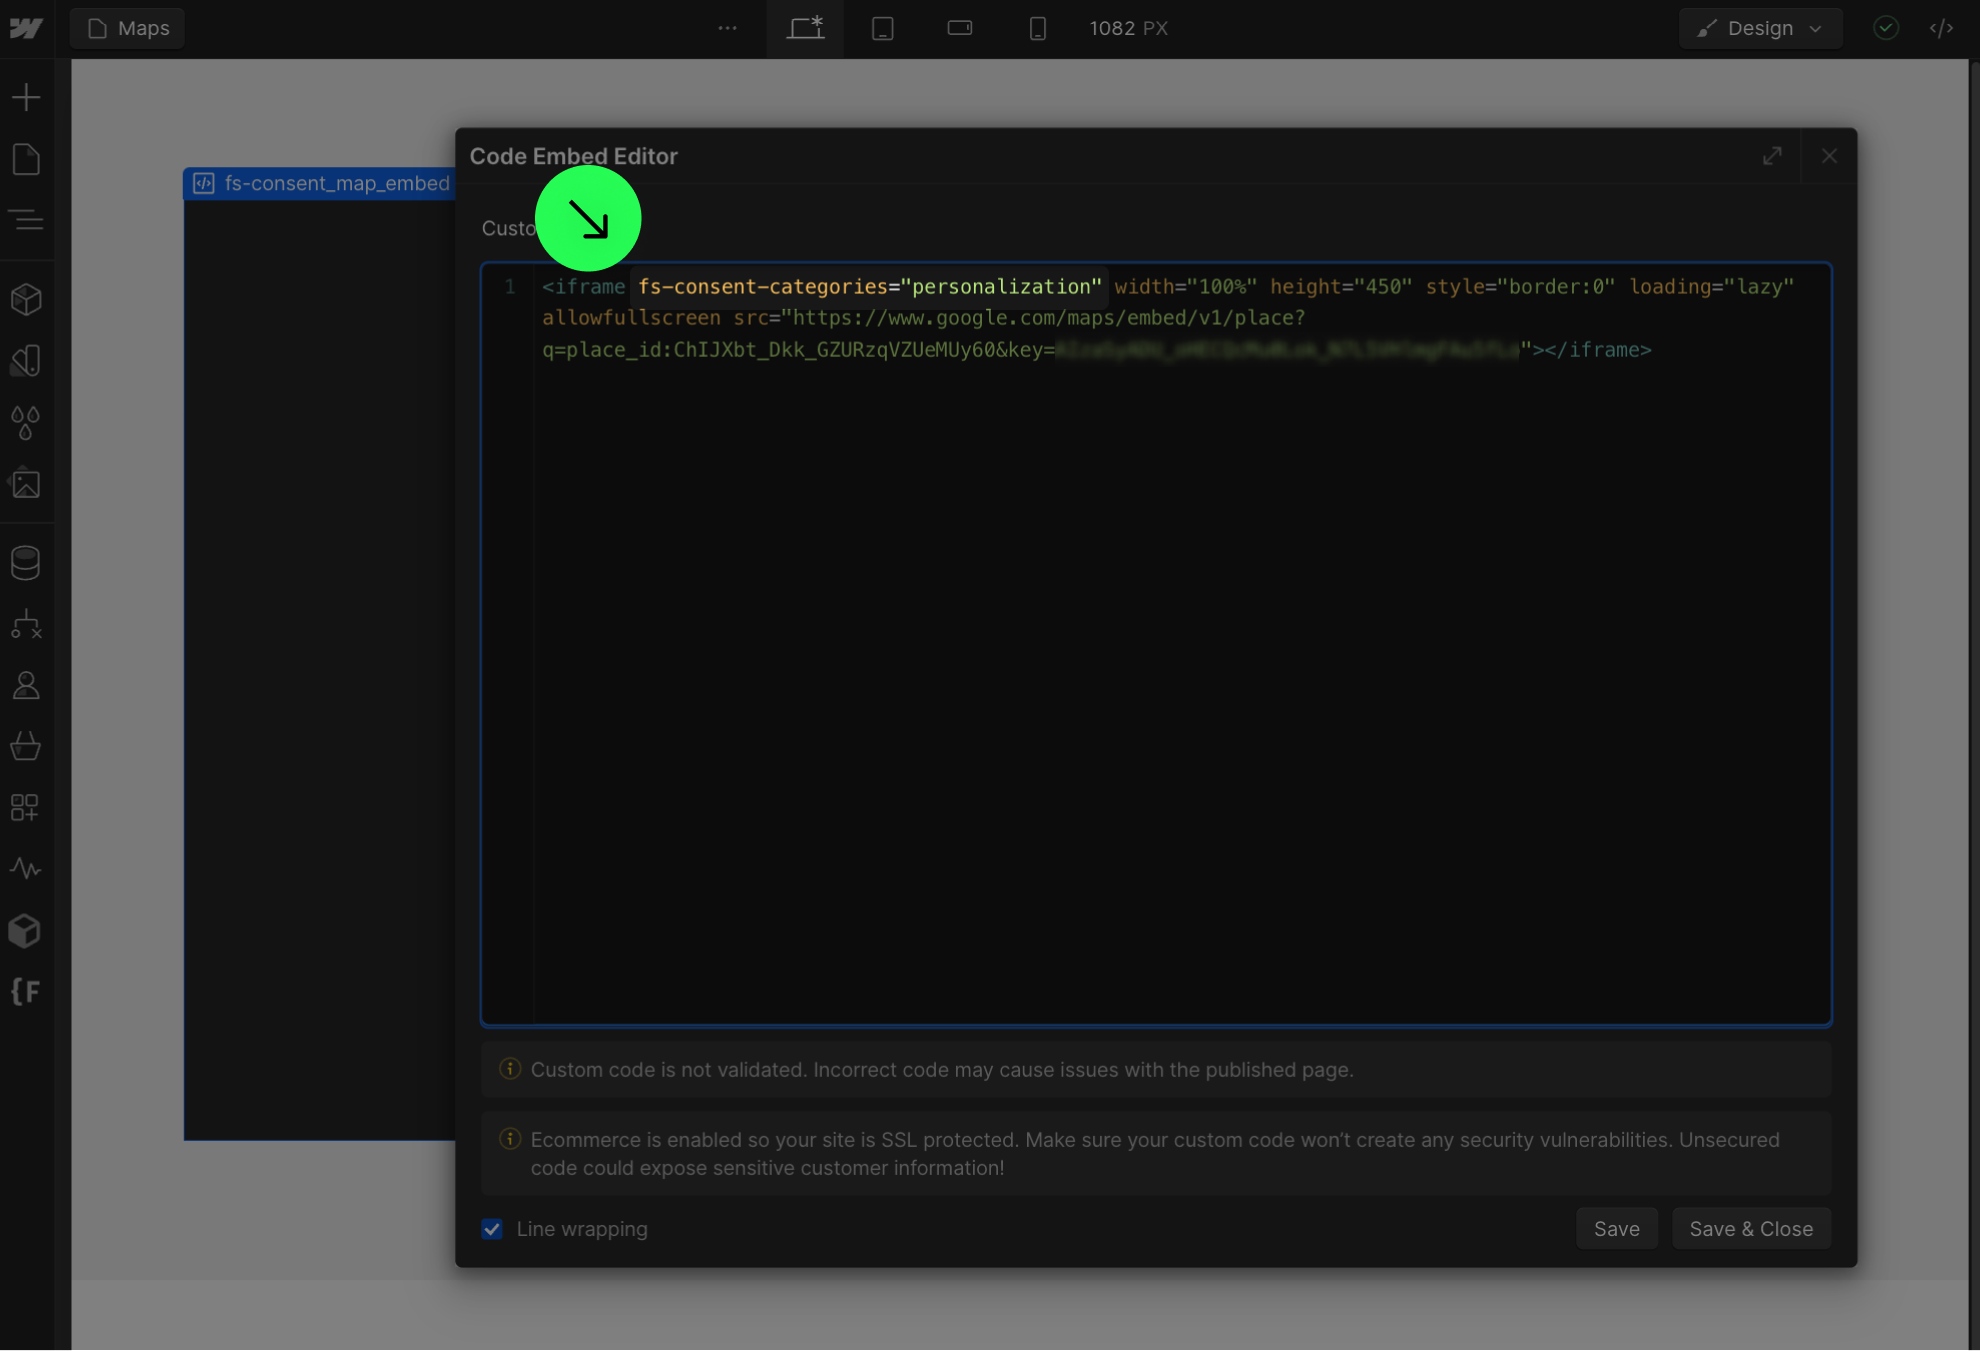1980x1351 pixels.
Task: Open the Components cube panel
Action: (x=26, y=300)
